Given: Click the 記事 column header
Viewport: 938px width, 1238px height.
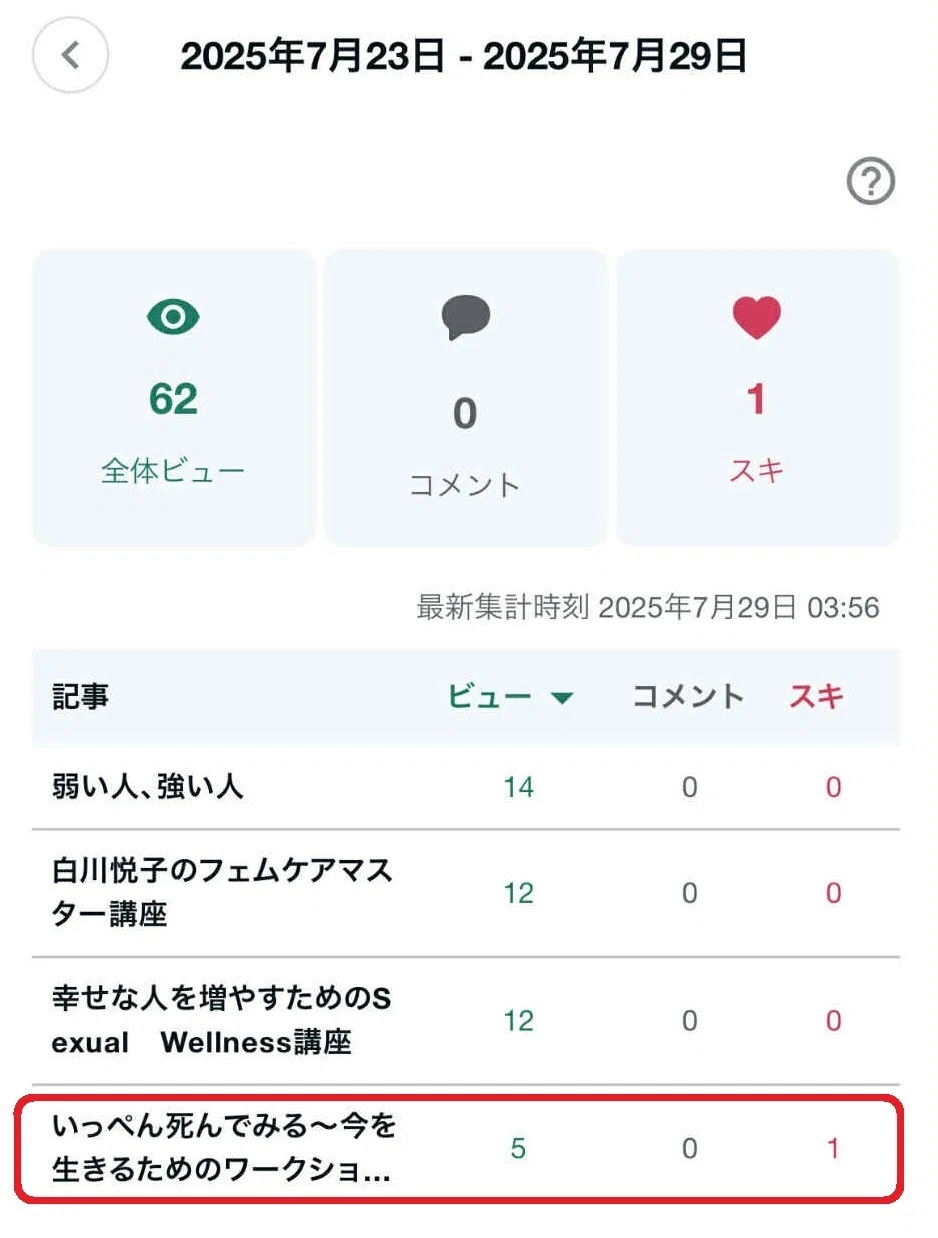Looking at the screenshot, I should [x=80, y=697].
